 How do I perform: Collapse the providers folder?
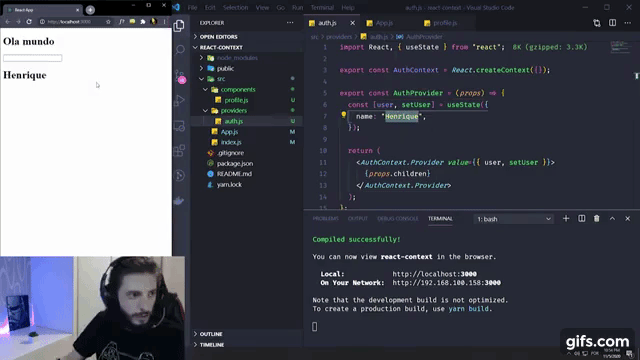(247, 111)
